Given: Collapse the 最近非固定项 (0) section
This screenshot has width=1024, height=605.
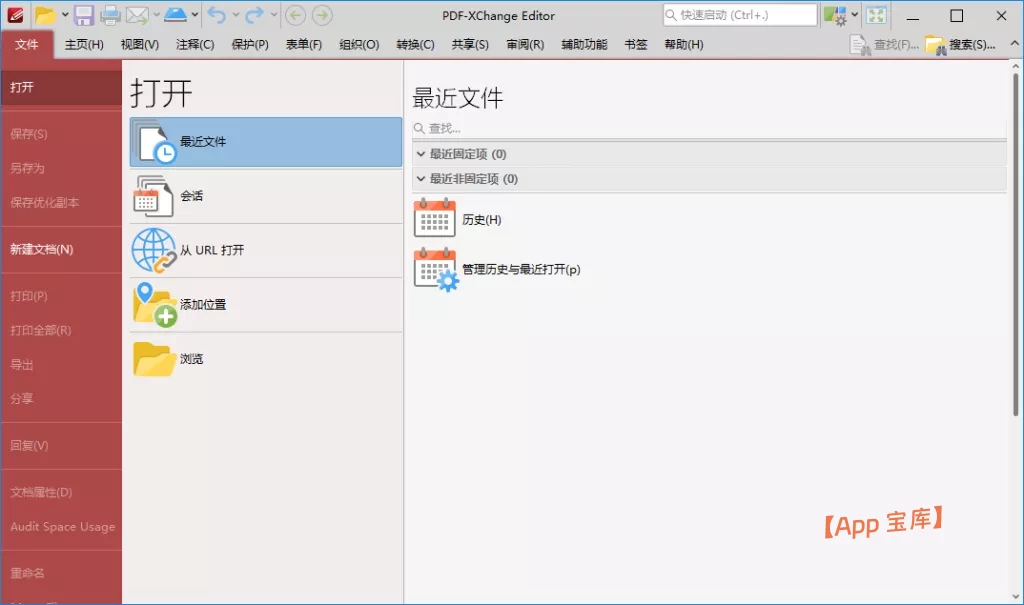Looking at the screenshot, I should point(421,179).
